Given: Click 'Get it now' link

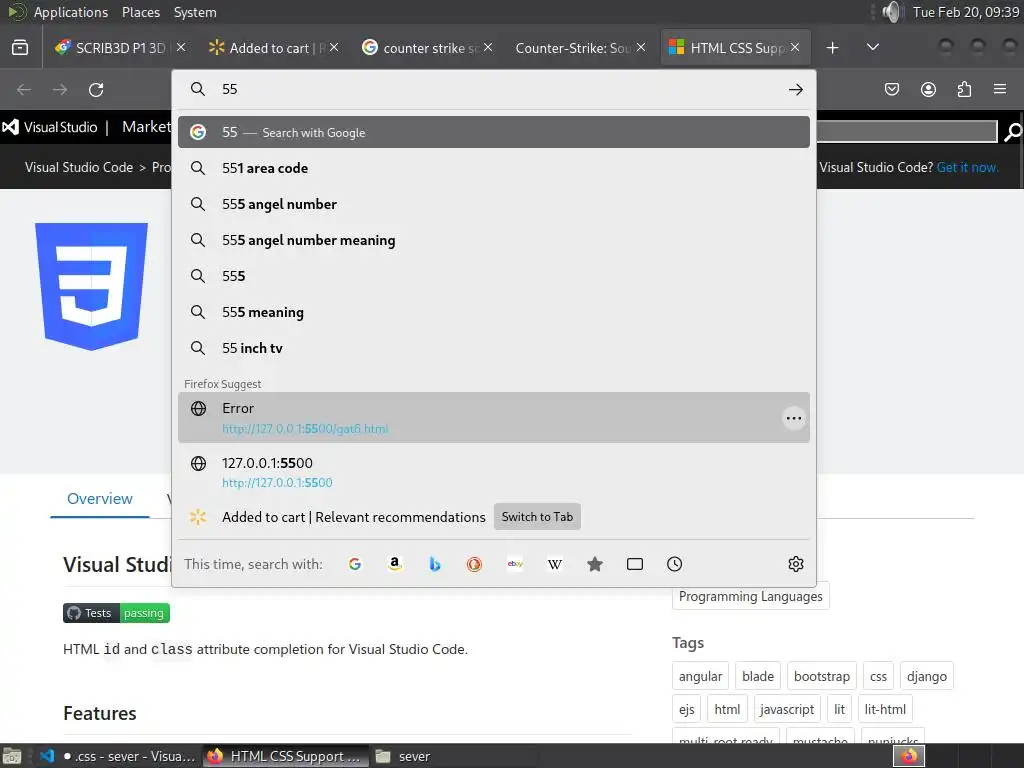Looking at the screenshot, I should (967, 167).
